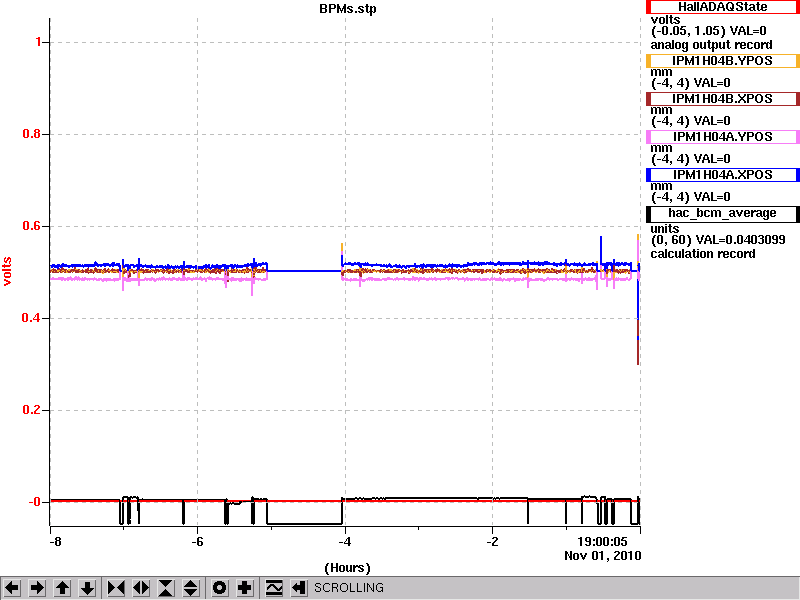
Task: Click the x-axis tick label -4
Action: [345, 542]
